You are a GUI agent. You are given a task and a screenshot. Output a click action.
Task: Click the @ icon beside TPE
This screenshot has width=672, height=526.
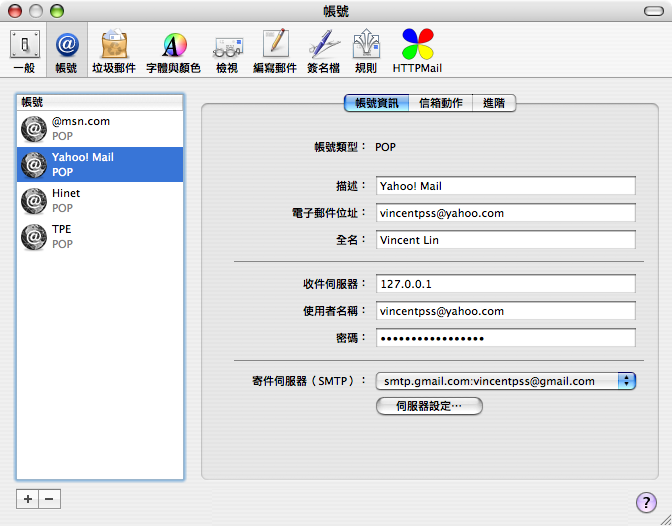34,237
